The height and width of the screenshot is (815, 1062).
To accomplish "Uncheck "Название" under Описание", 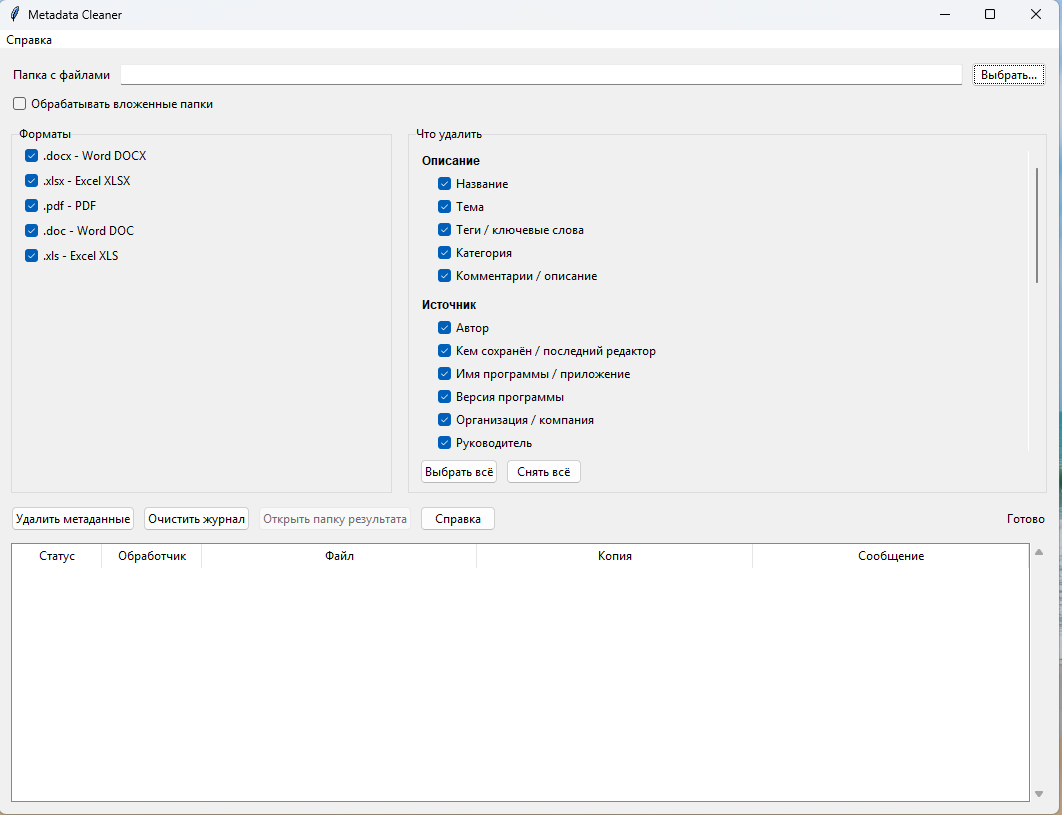I will click(444, 183).
